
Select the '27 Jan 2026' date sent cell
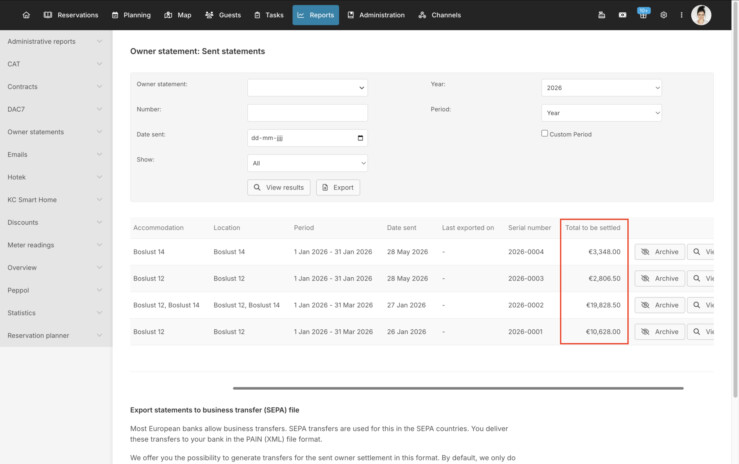(406, 305)
